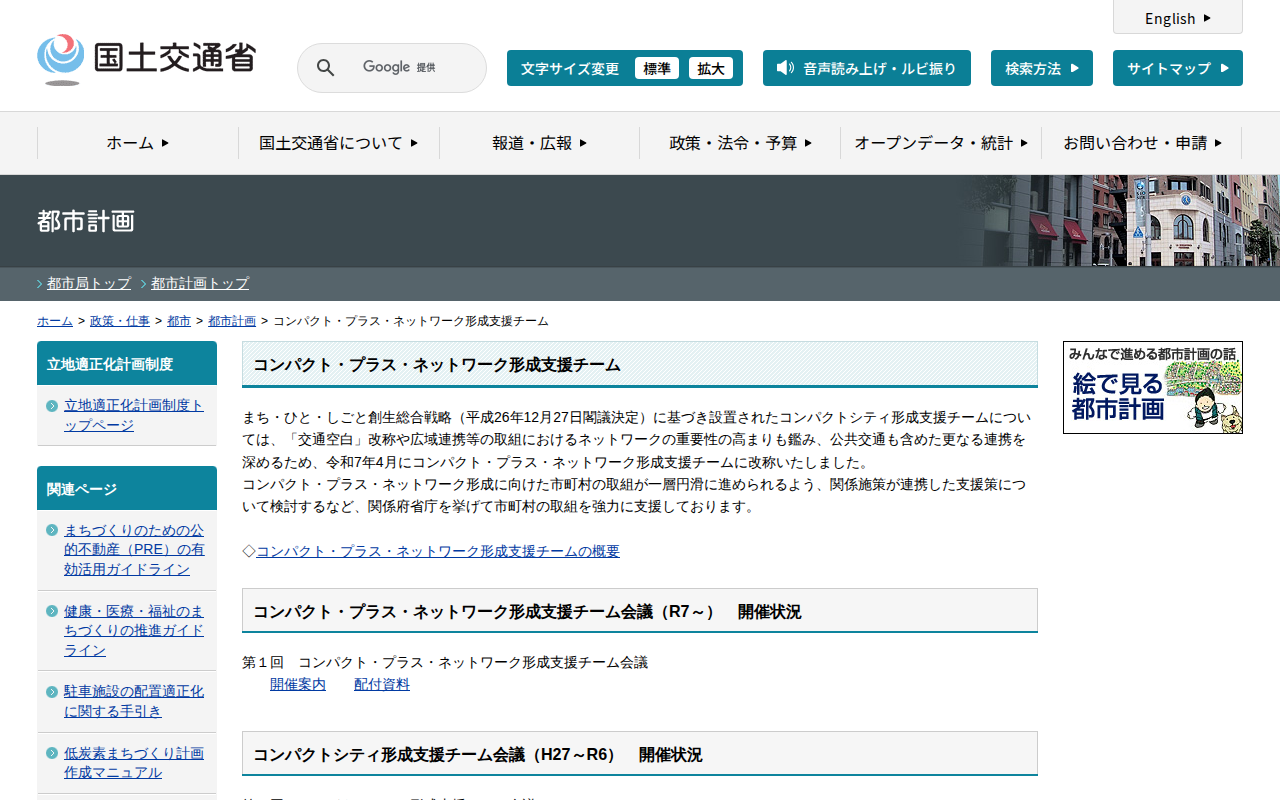The height and width of the screenshot is (800, 1280).
Task: Open the 絵で見る都市計画 banner
Action: tap(1152, 387)
